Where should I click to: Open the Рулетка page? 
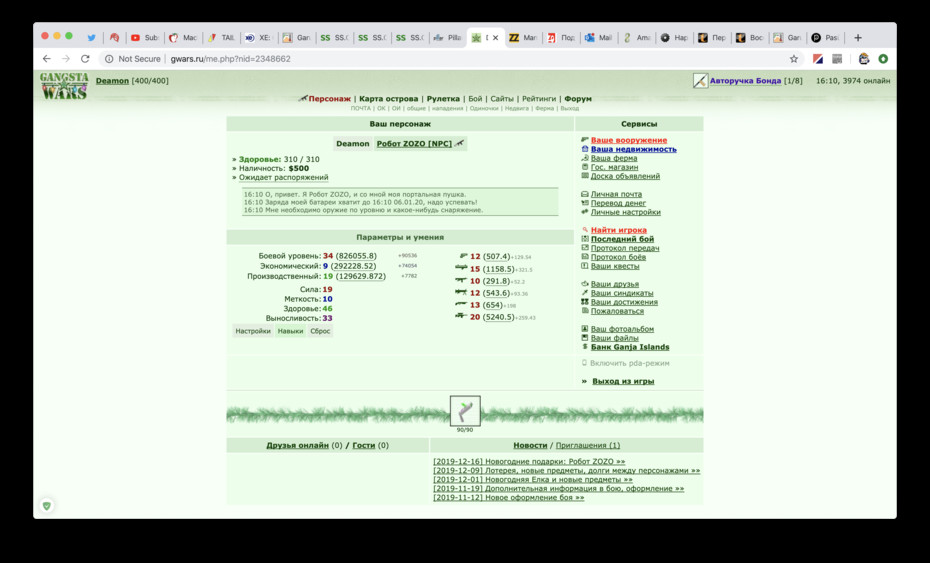(x=443, y=98)
